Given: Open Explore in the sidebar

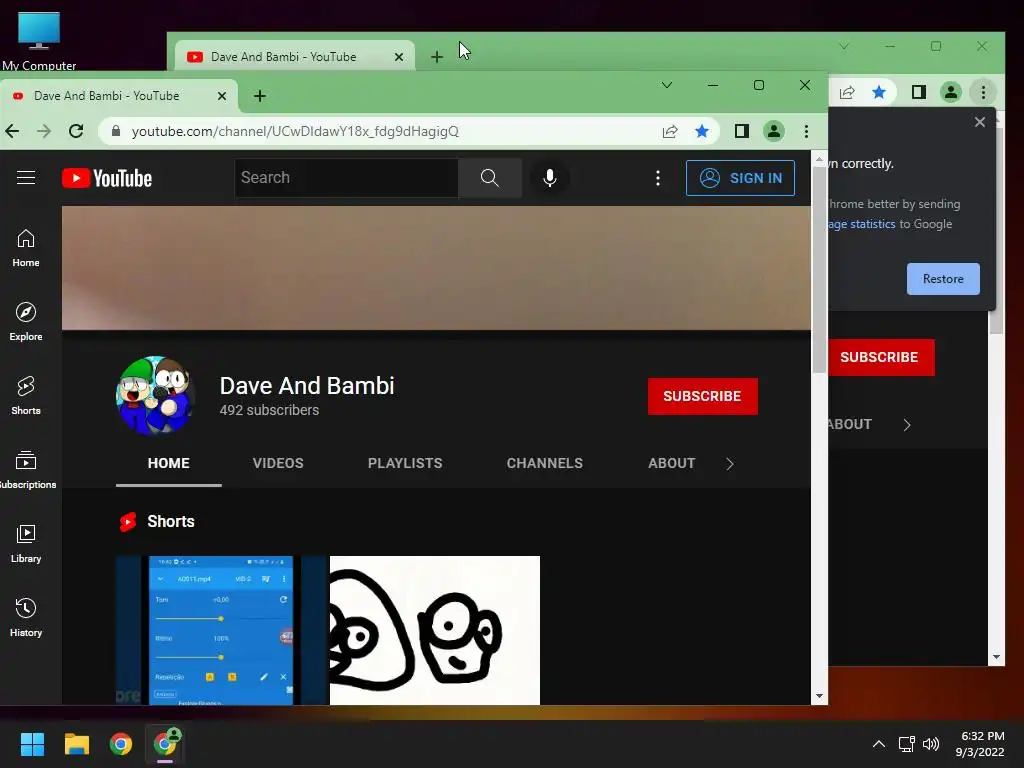Looking at the screenshot, I should pos(26,322).
